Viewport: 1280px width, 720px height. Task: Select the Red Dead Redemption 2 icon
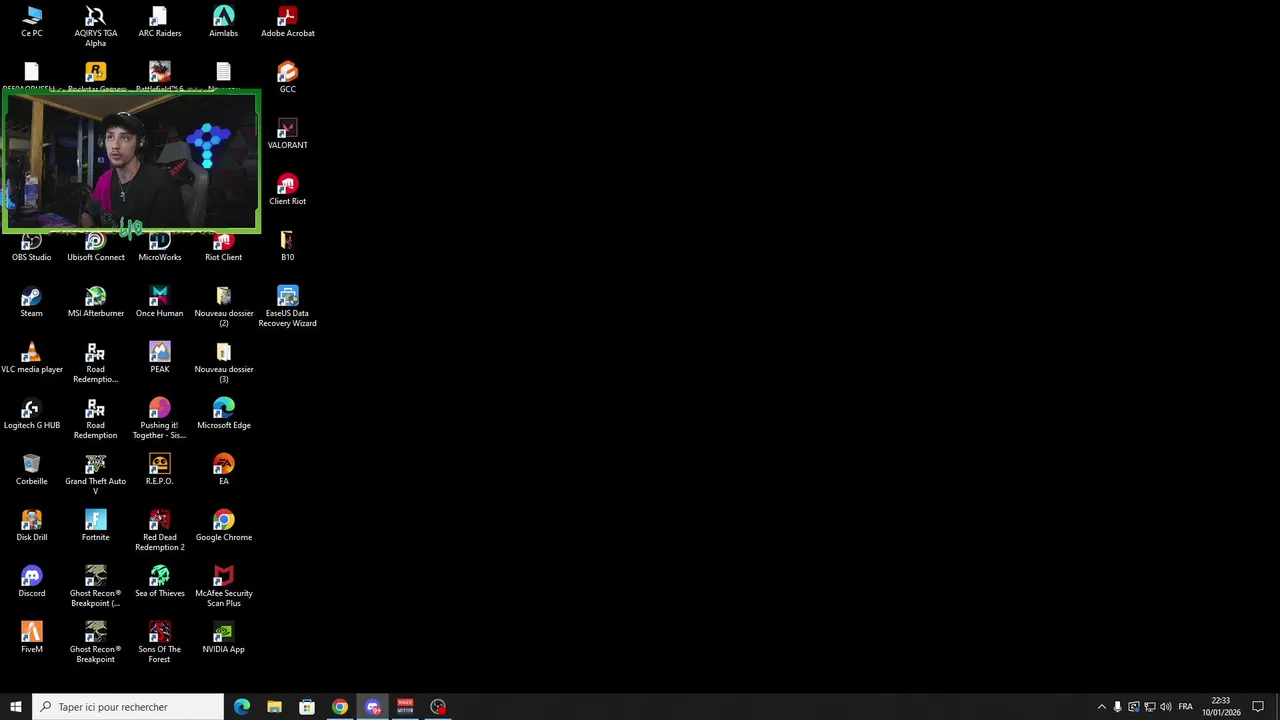click(160, 531)
